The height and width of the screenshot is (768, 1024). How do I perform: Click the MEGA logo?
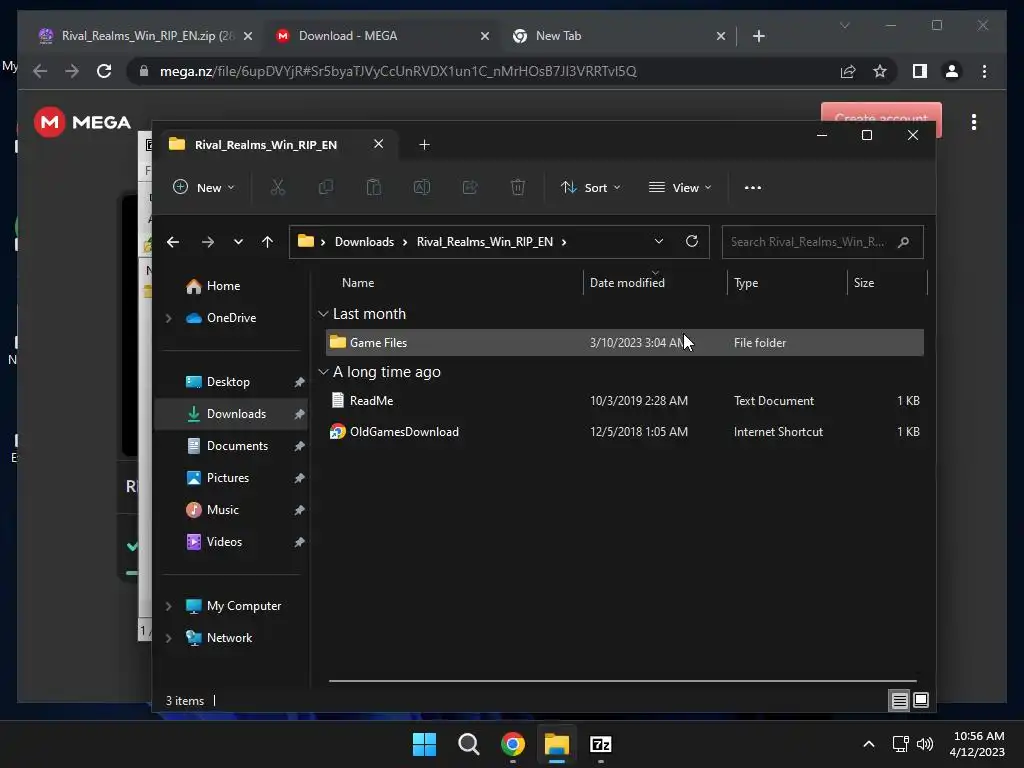(83, 122)
